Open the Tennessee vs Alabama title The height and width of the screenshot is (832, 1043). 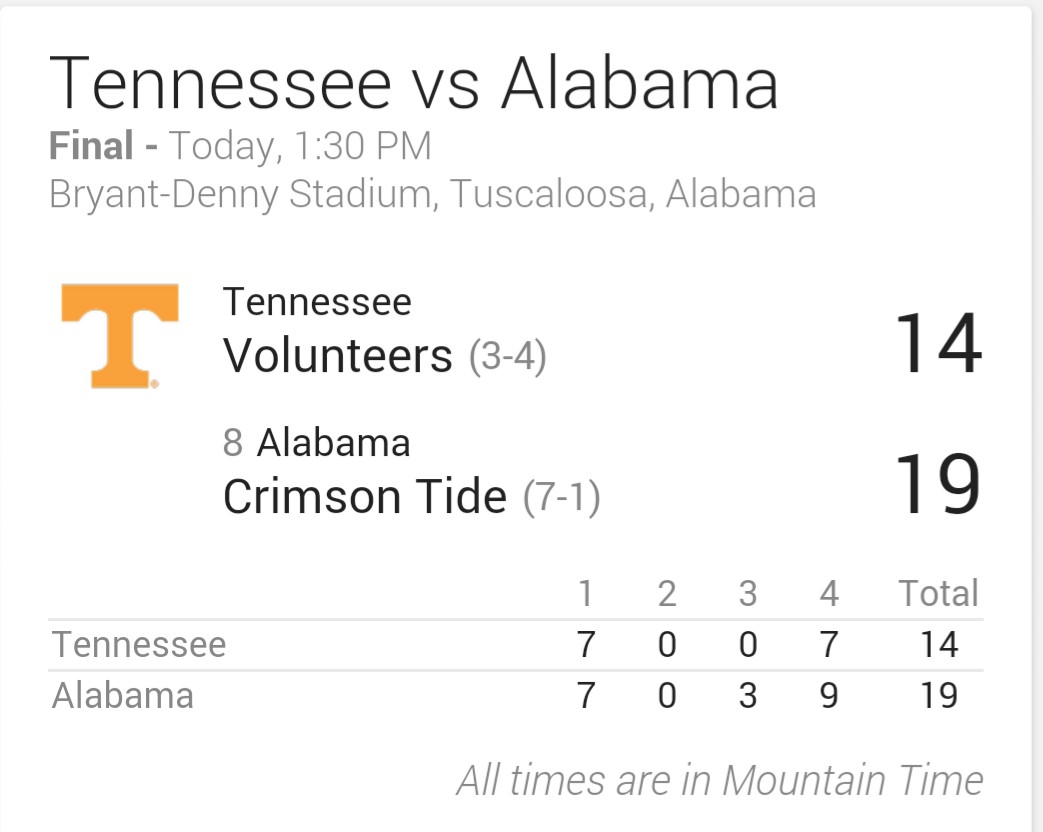(x=413, y=83)
